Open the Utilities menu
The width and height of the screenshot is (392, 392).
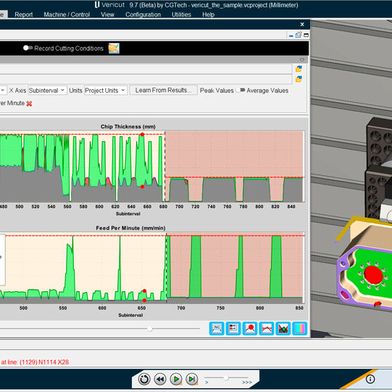181,15
